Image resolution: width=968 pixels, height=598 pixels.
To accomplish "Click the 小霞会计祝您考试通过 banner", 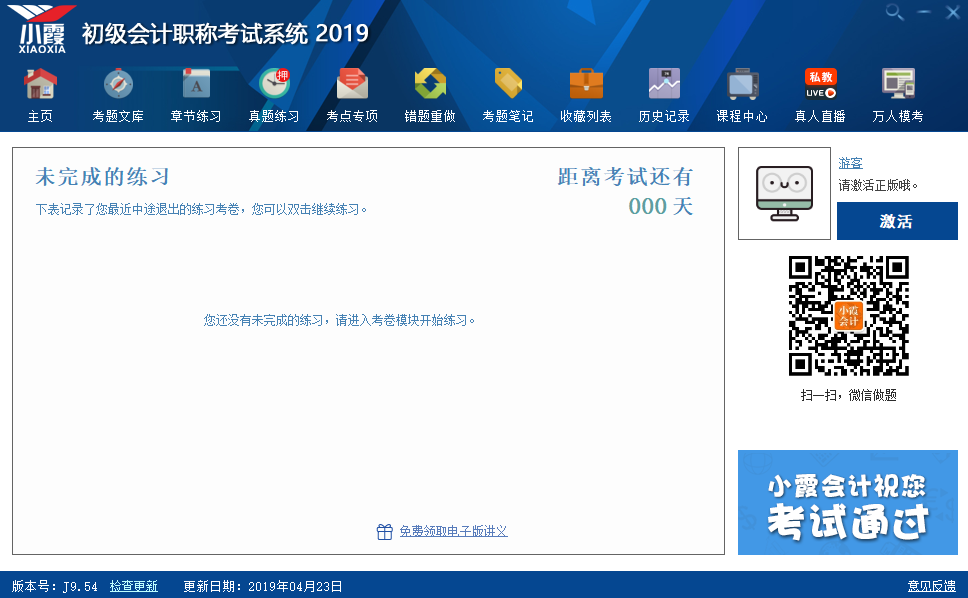I will 848,502.
